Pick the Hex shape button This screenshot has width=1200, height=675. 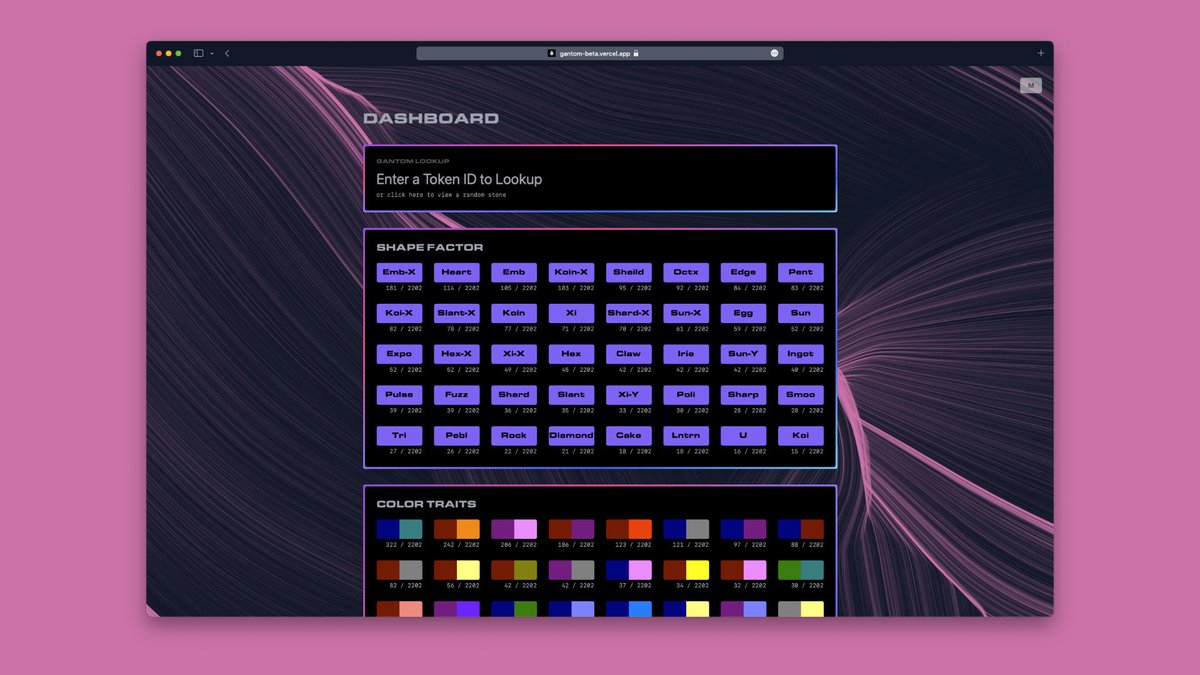571,354
